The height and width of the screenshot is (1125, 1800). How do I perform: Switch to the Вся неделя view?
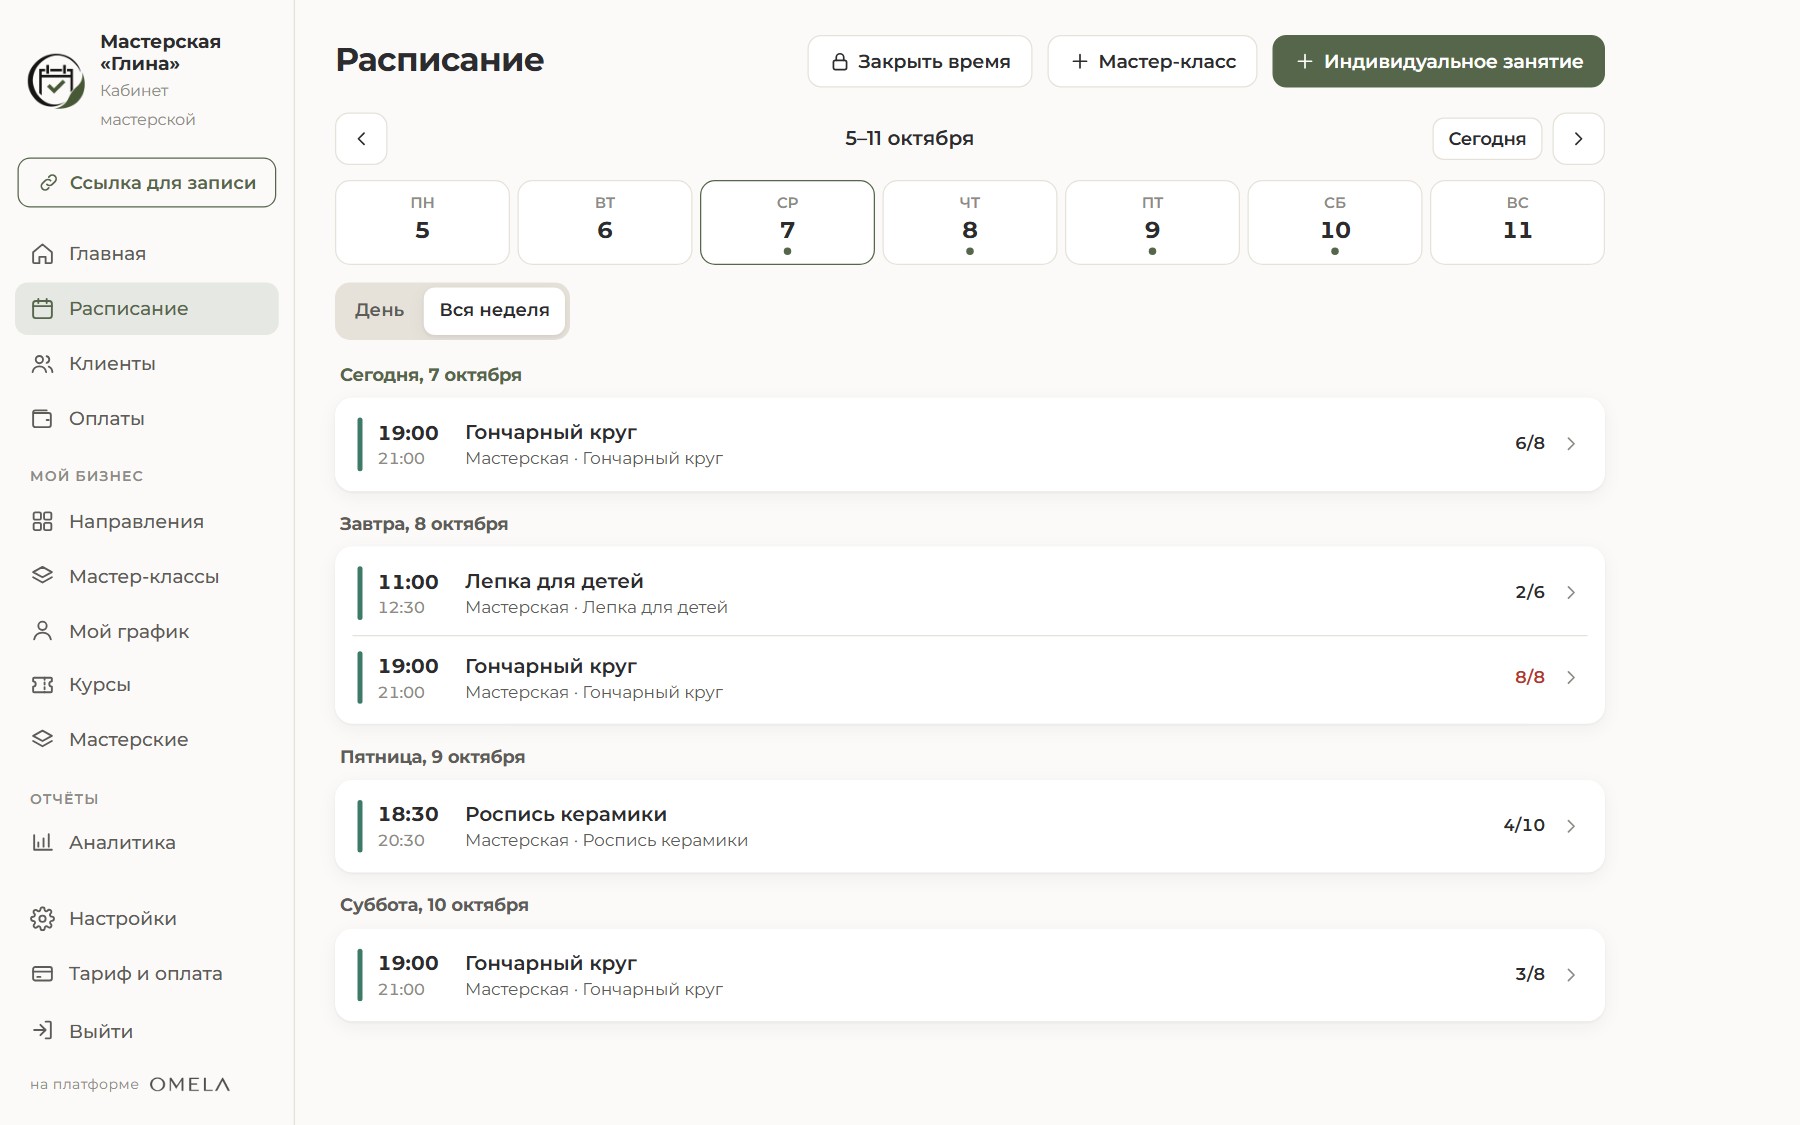pos(495,311)
